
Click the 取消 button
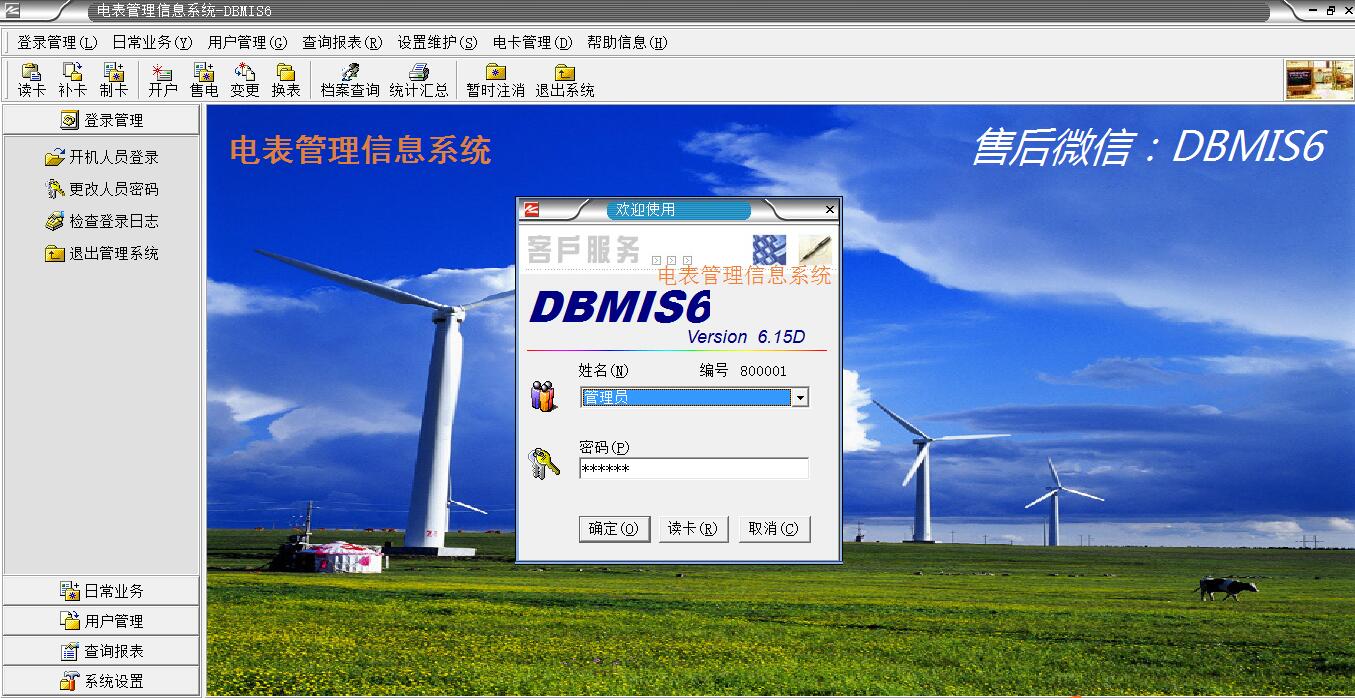pos(774,529)
